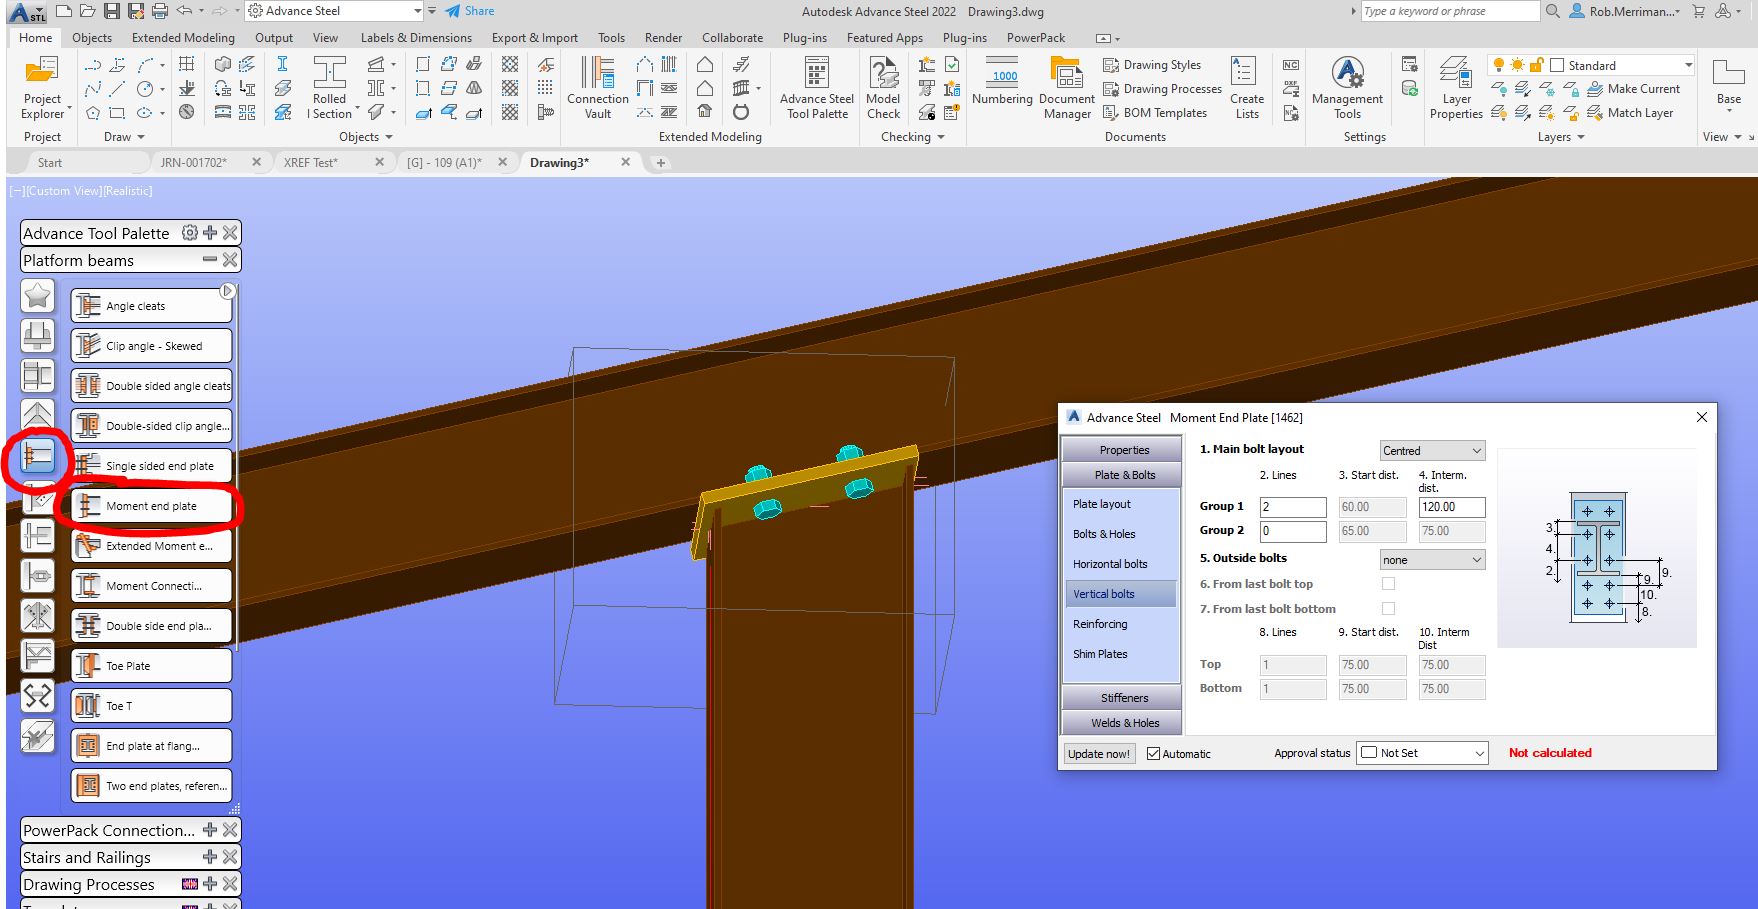
Task: Choose Toe Plate connection
Action: tap(151, 666)
